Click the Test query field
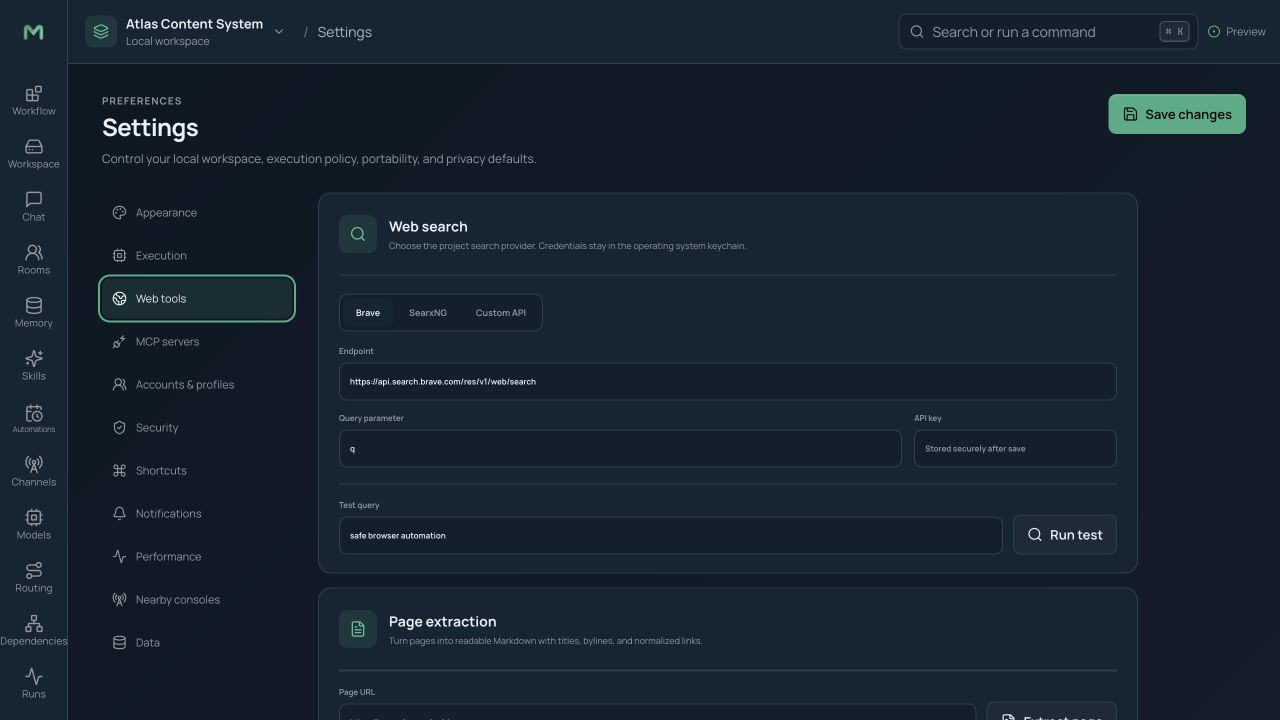 [x=670, y=535]
